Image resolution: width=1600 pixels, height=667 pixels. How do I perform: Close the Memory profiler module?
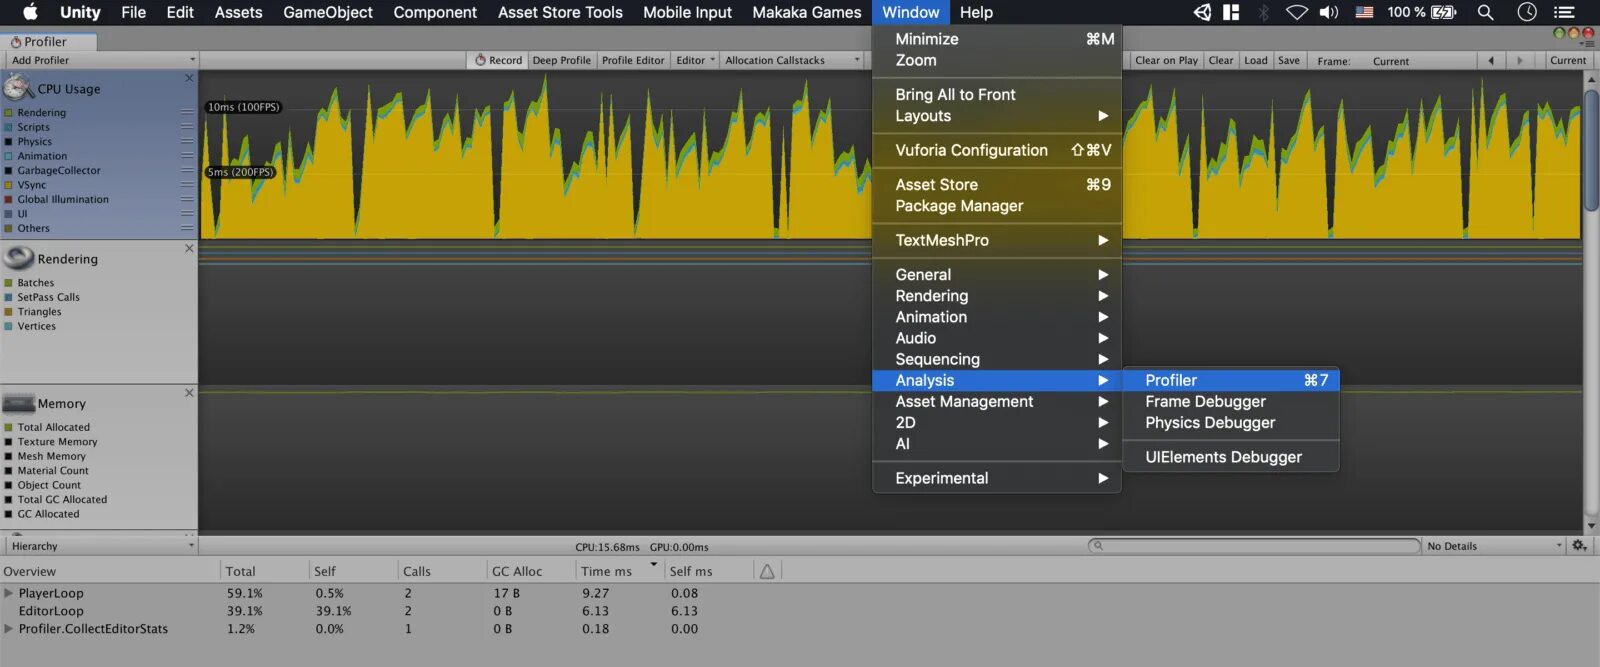(x=189, y=393)
